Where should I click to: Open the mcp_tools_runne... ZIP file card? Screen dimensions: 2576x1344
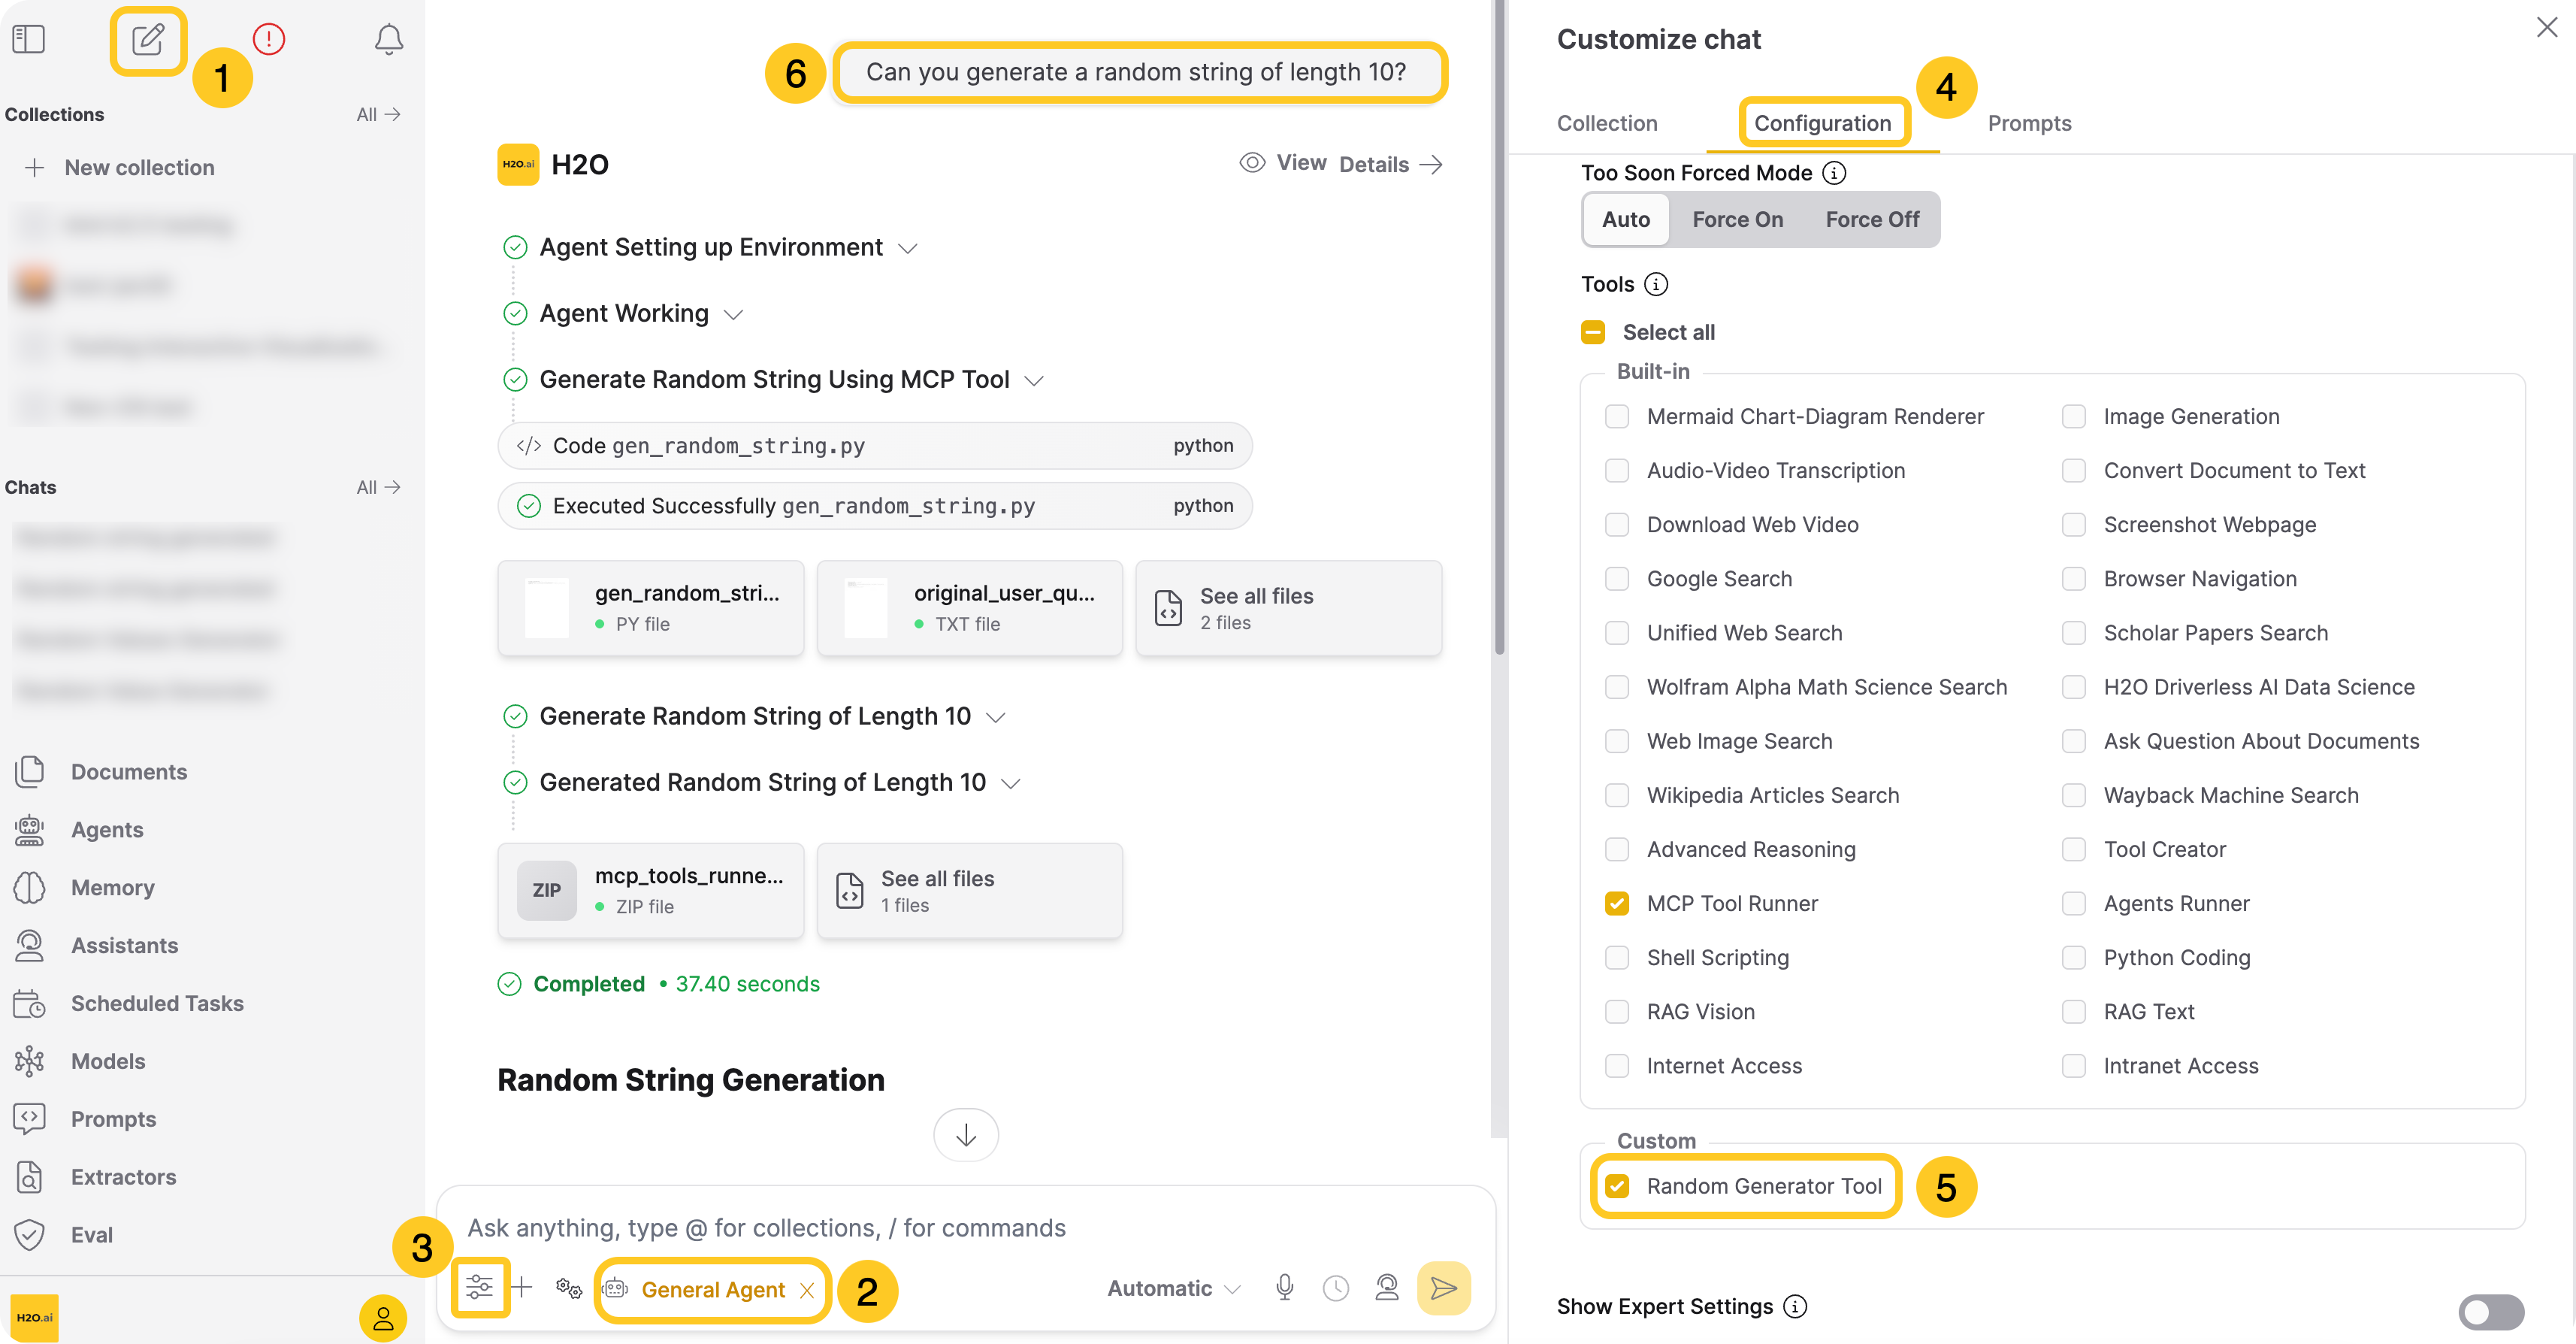pyautogui.click(x=650, y=890)
